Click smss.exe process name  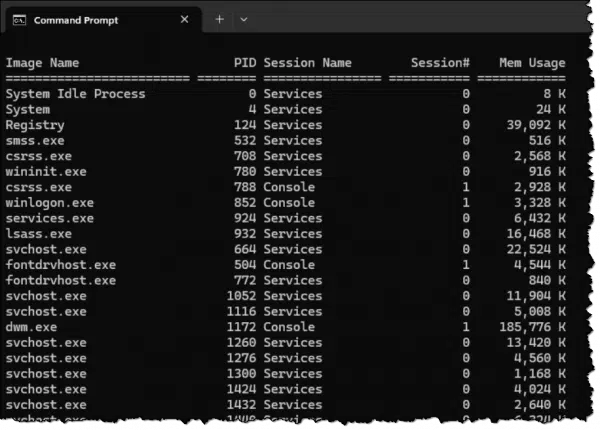tap(35, 140)
